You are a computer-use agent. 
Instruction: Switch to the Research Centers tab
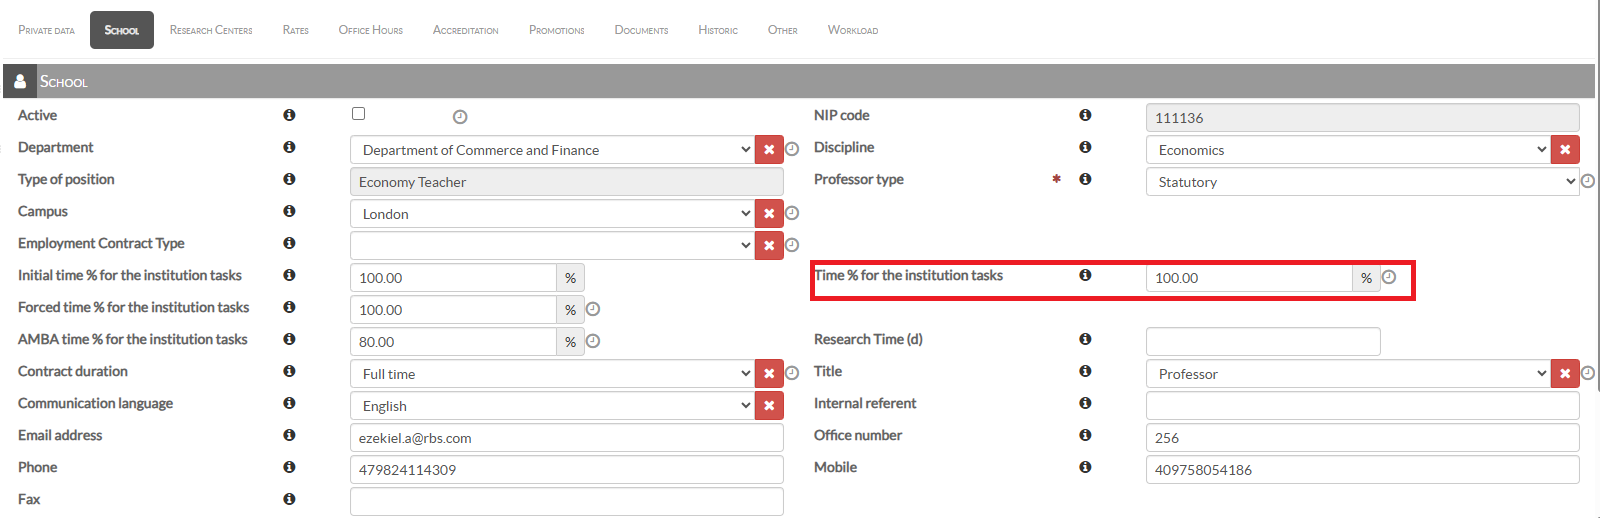(211, 30)
